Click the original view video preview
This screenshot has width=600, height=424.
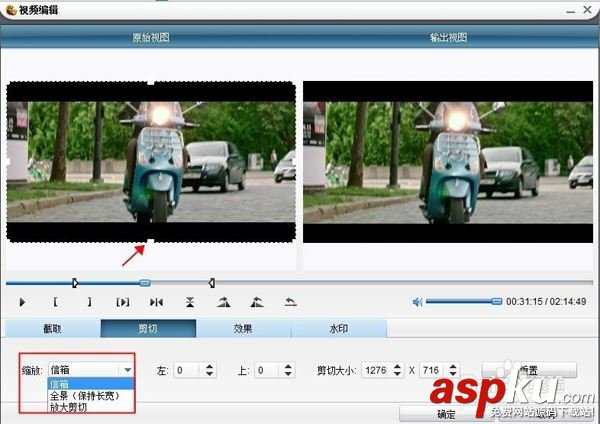point(151,161)
